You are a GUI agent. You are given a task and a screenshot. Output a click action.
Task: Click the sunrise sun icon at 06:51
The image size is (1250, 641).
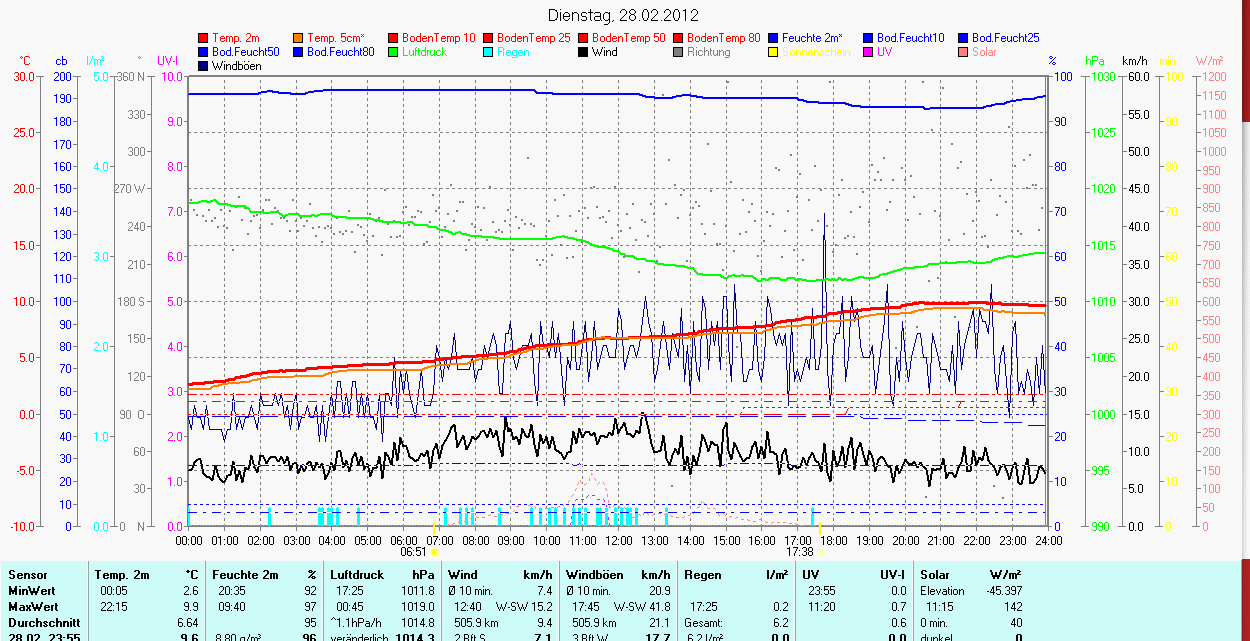pyautogui.click(x=435, y=551)
